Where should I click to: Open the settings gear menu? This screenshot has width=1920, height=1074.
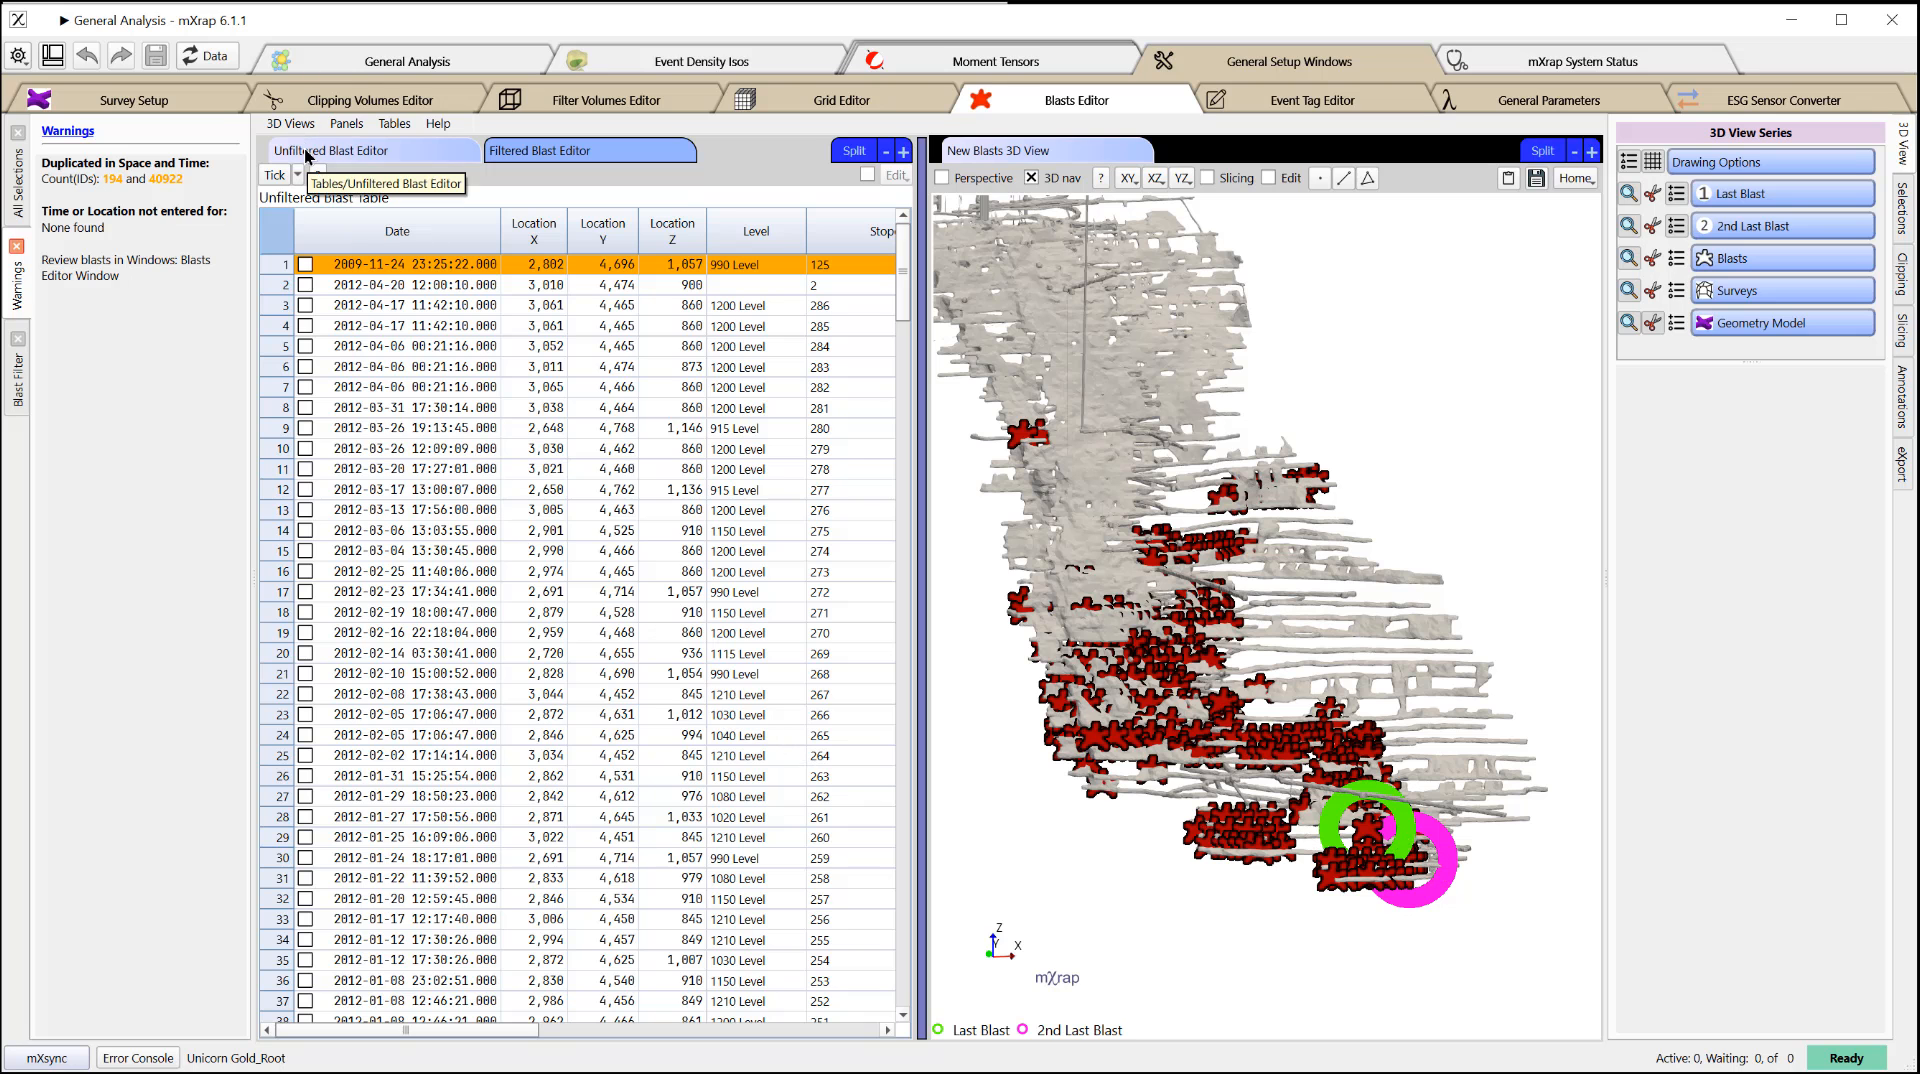[x=18, y=56]
